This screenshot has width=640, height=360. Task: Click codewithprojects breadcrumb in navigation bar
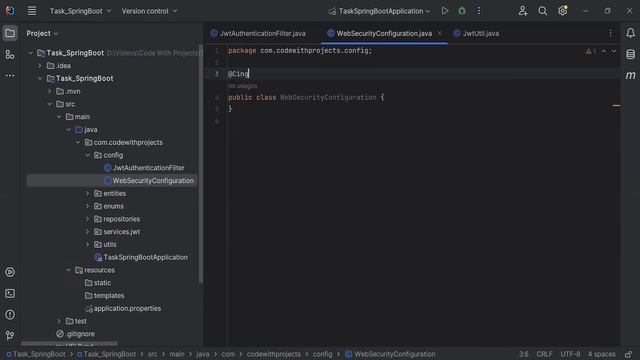tap(273, 354)
